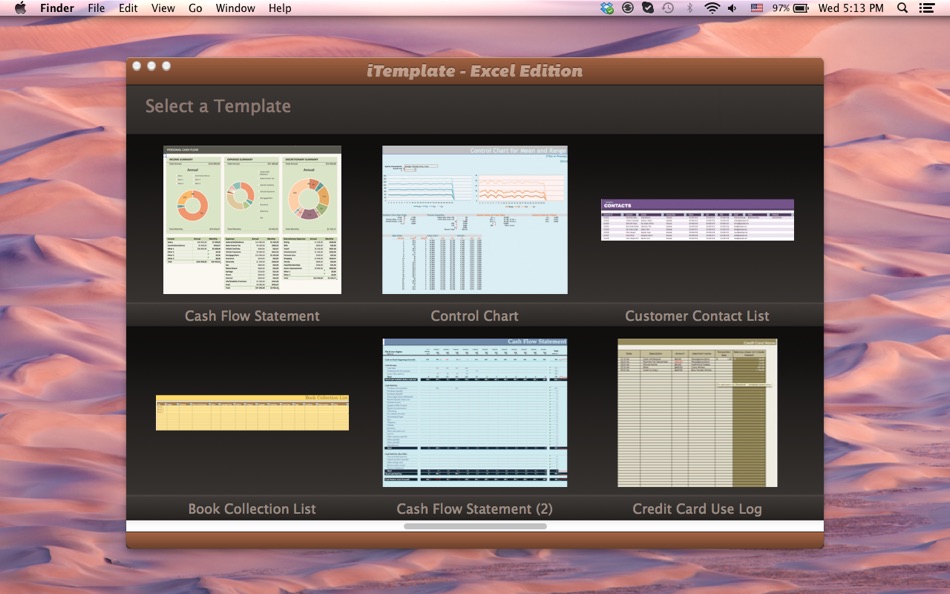Click the Customer Contact List label

point(697,316)
